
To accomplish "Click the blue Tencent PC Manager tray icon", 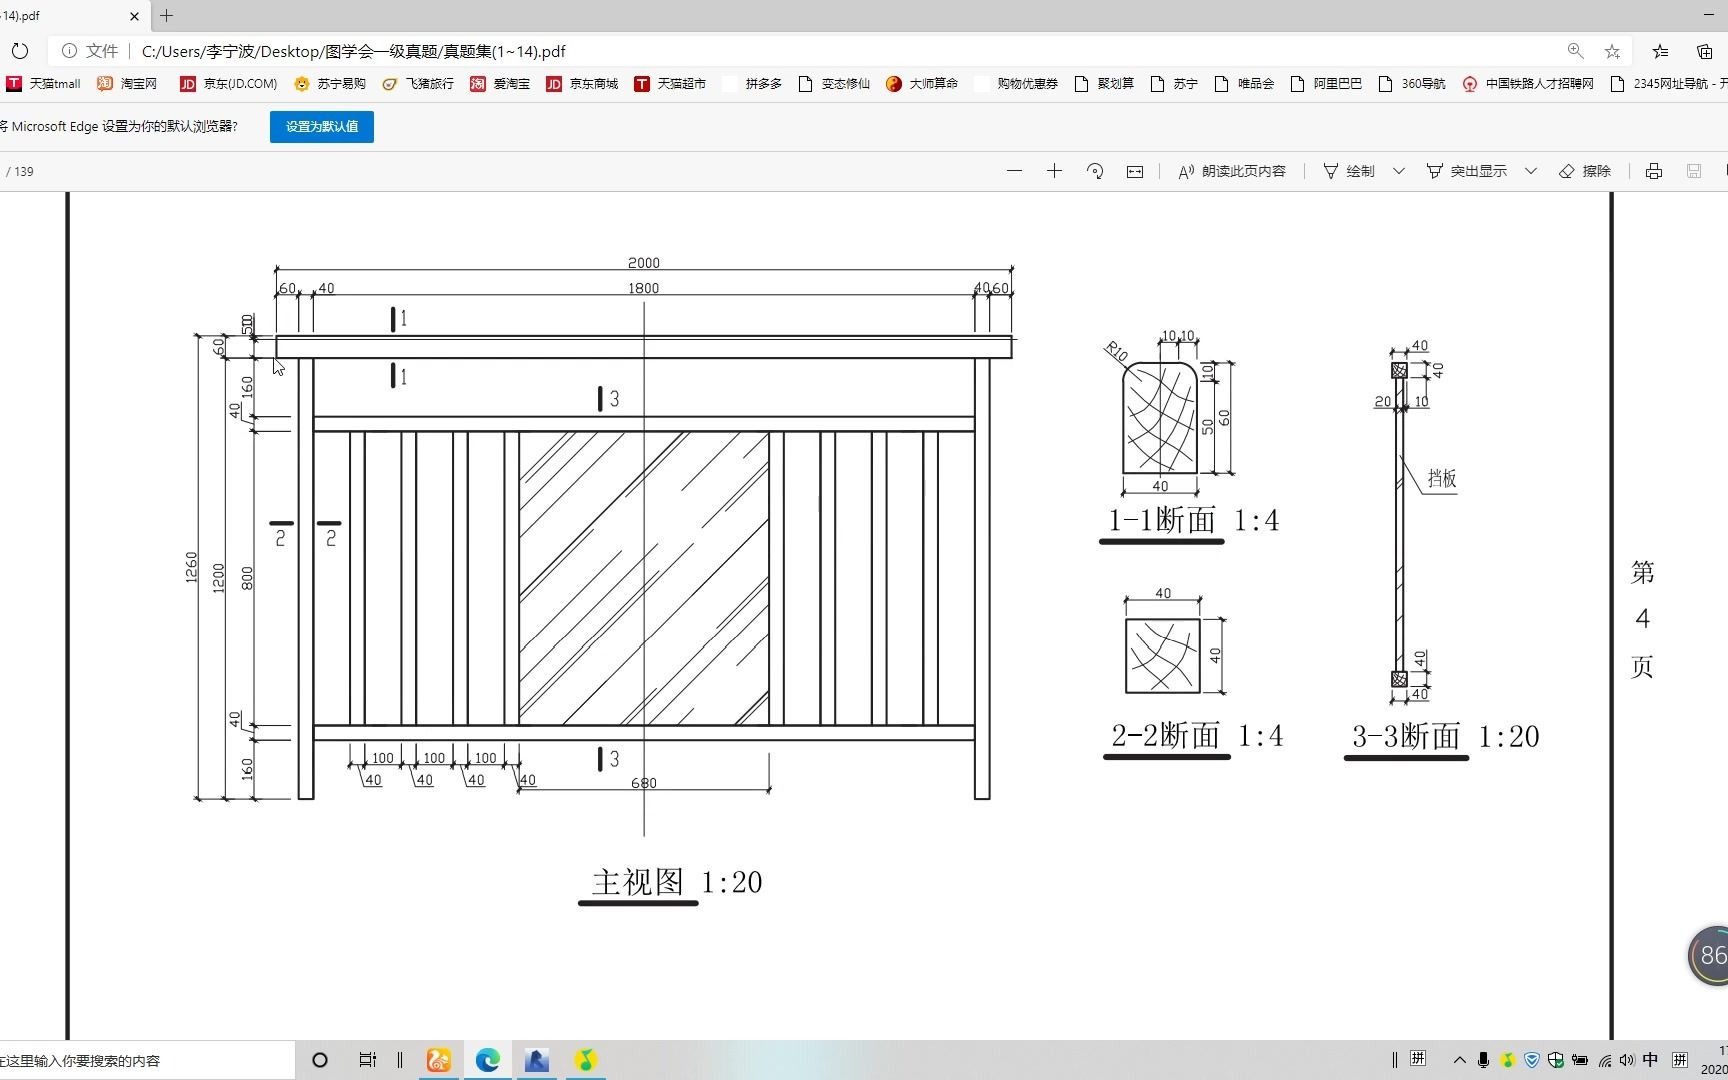I will [1532, 1060].
